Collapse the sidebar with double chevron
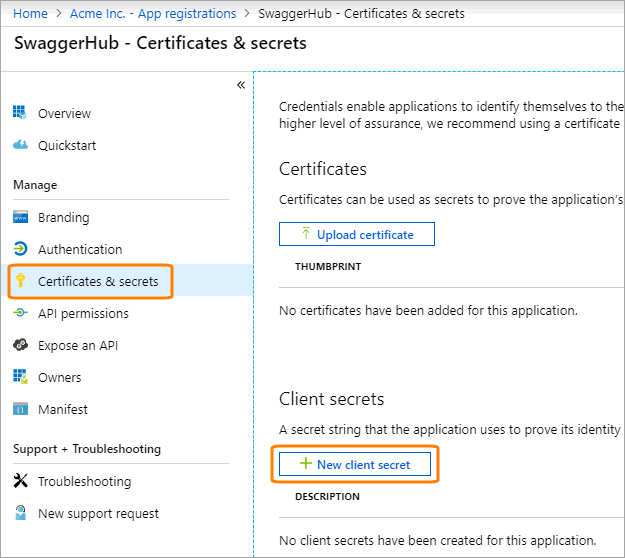The image size is (625, 558). click(x=240, y=85)
